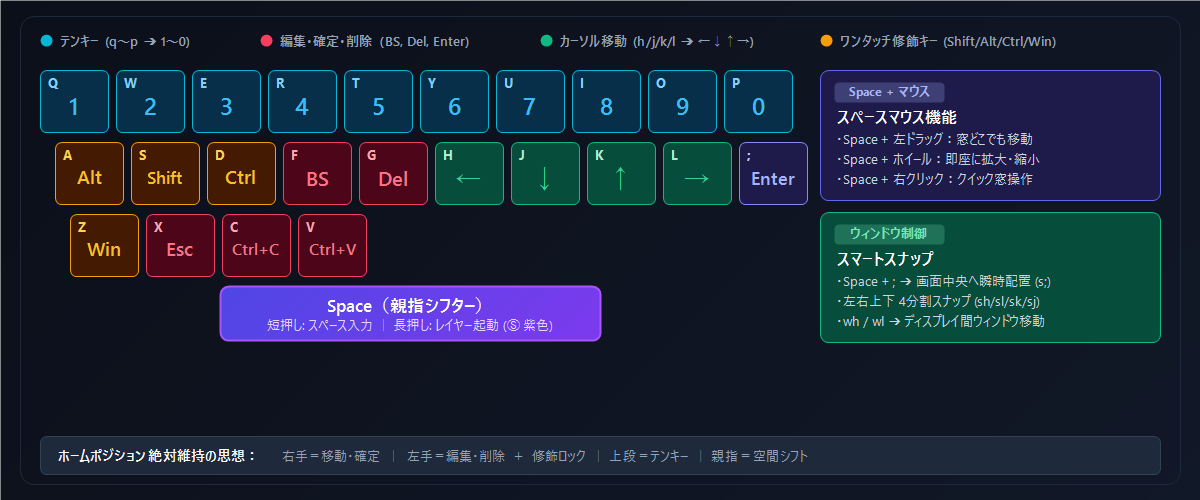This screenshot has width=1200, height=500.
Task: Select the F key labeled BS
Action: pyautogui.click(x=317, y=174)
